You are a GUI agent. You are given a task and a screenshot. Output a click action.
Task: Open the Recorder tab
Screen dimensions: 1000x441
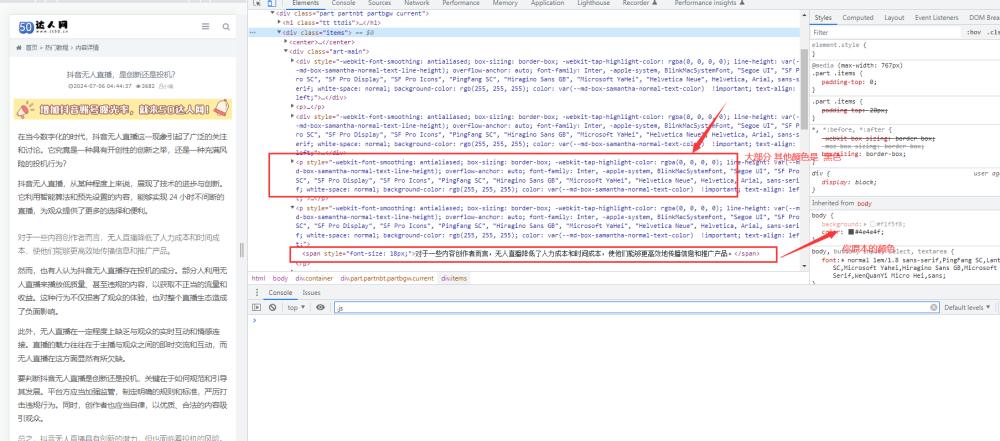(640, 3)
